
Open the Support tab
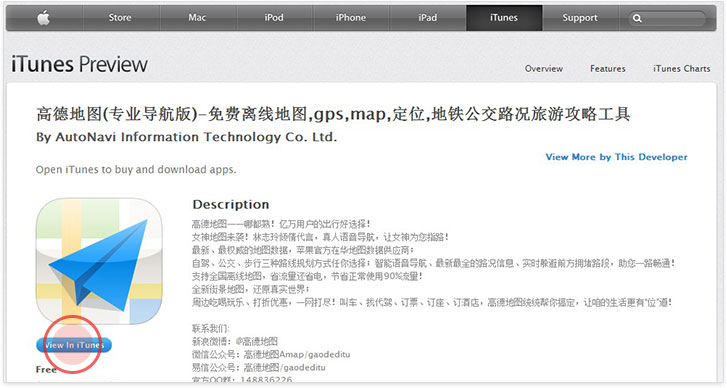(x=580, y=18)
